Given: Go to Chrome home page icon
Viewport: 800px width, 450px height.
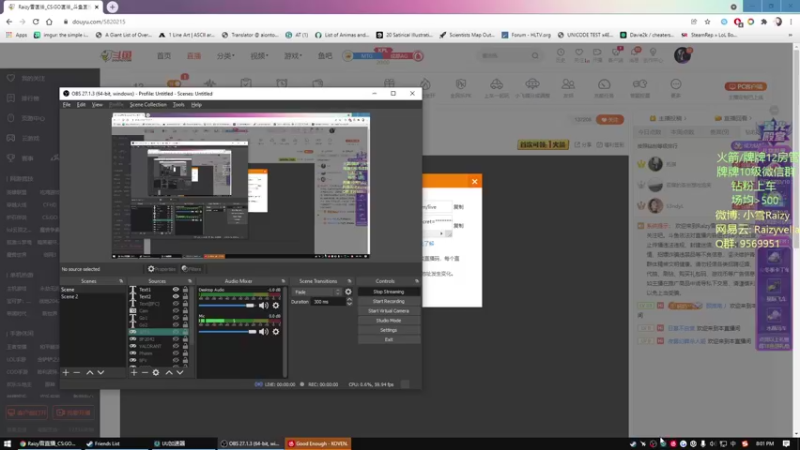Looking at the screenshot, I should pyautogui.click(x=49, y=21).
